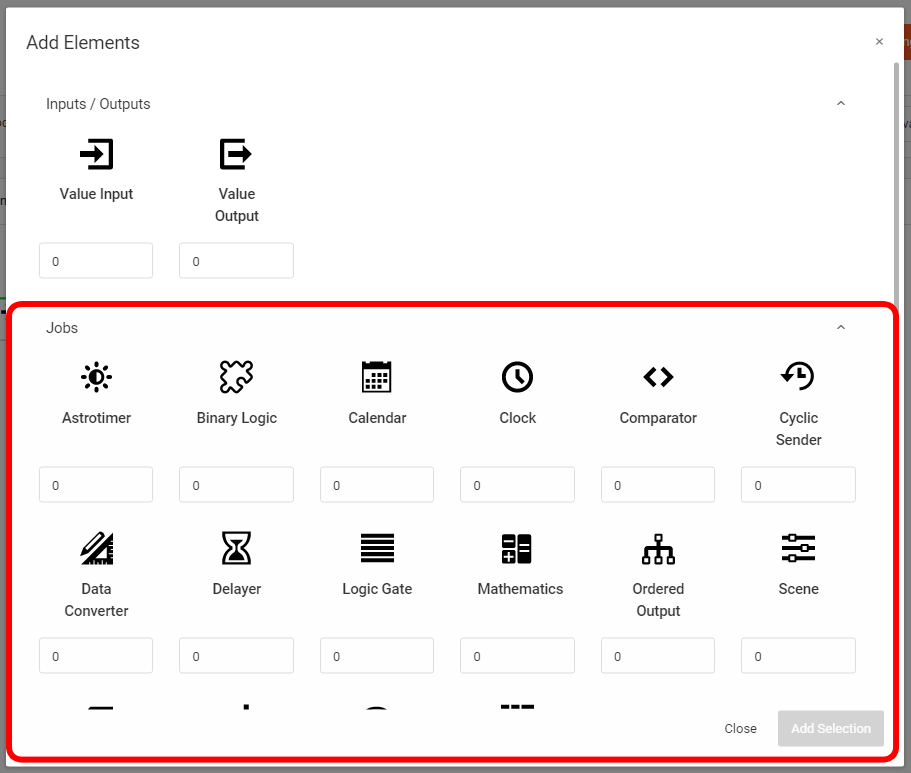This screenshot has width=911, height=773.
Task: Click the Comparator angle-brackets icon
Action: [x=658, y=377]
